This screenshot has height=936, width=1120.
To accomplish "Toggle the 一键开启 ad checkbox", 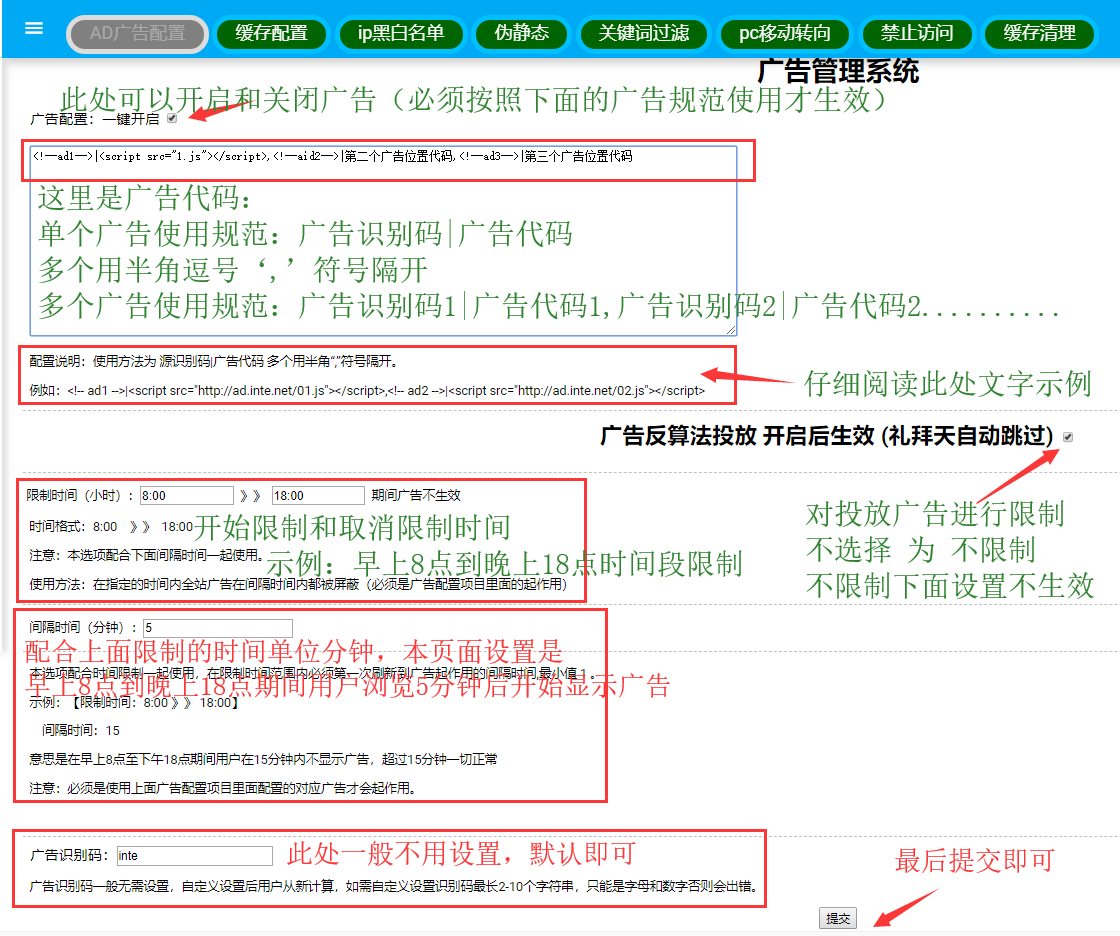I will [x=172, y=119].
